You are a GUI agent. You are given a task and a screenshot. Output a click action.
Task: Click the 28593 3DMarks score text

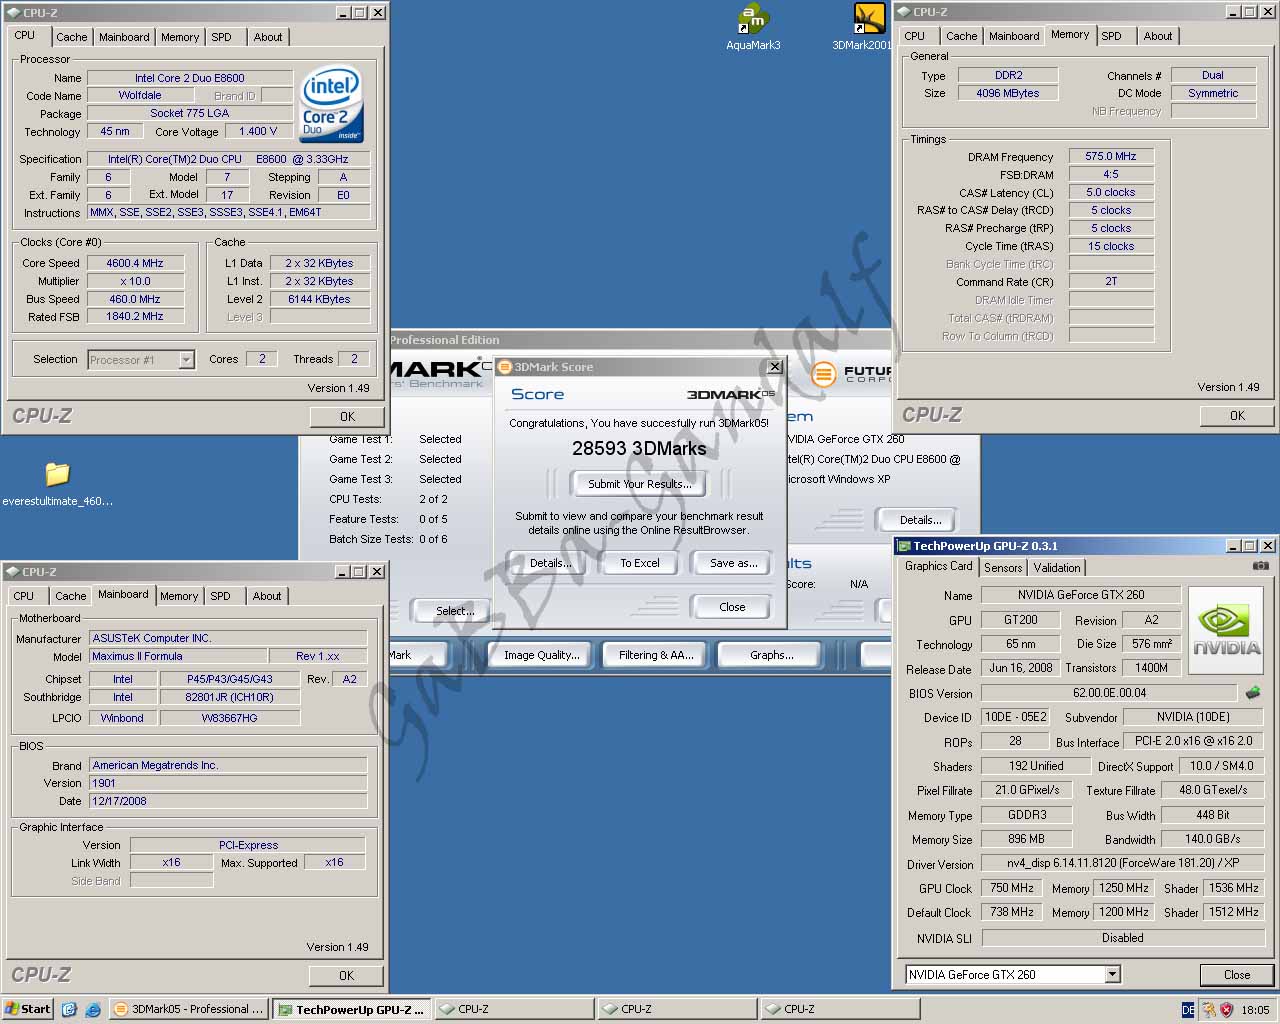click(639, 448)
